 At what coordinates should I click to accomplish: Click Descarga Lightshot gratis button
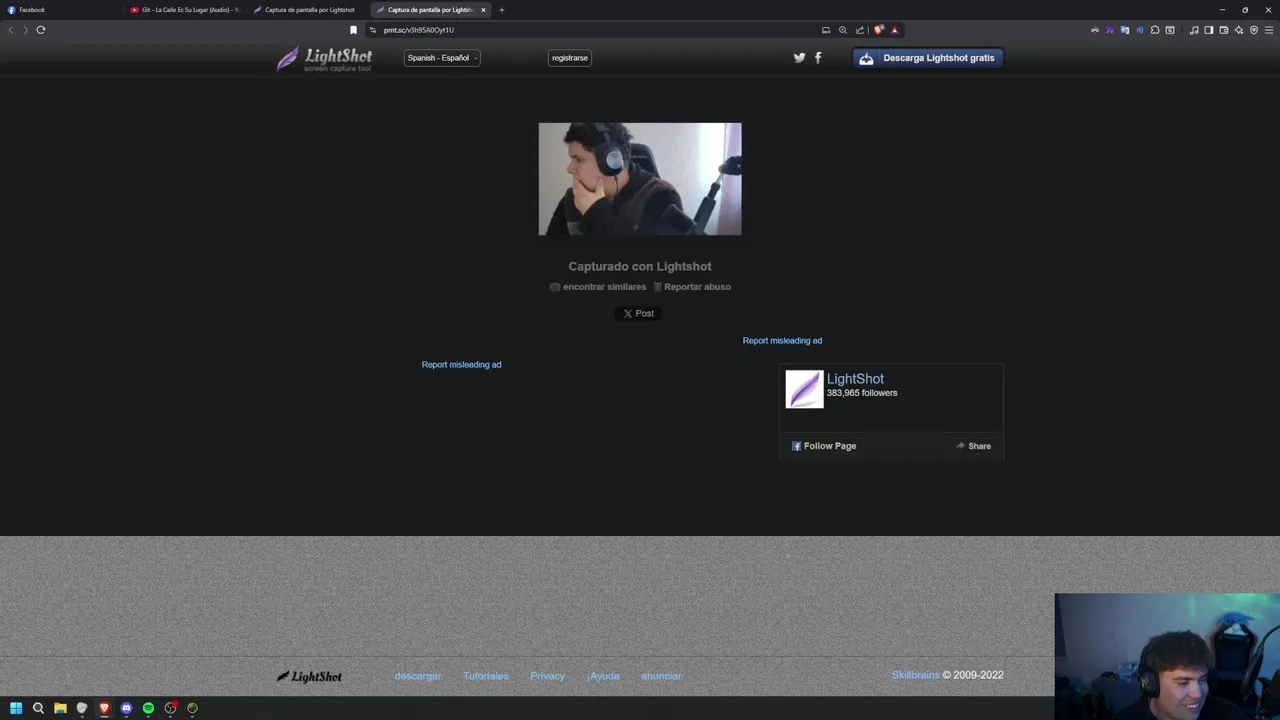(928, 58)
